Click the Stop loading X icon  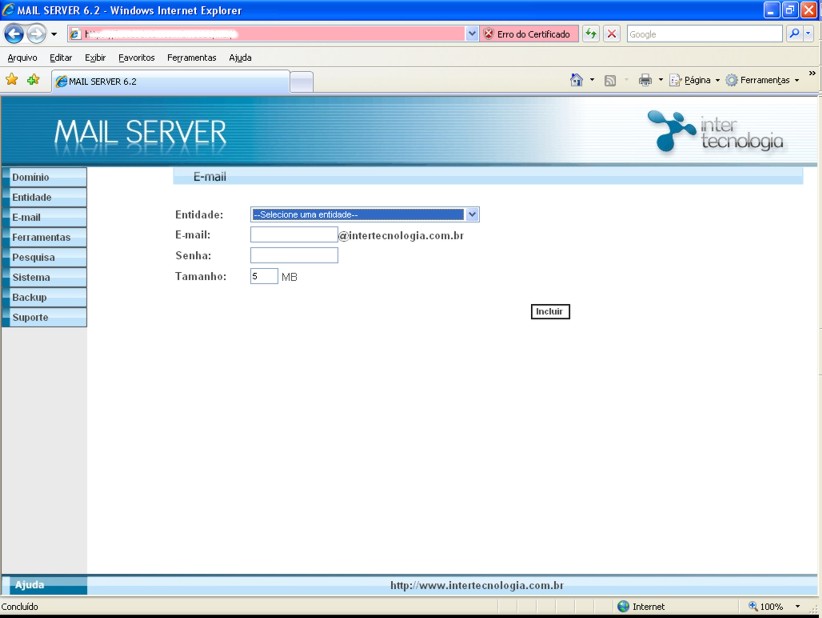611,34
